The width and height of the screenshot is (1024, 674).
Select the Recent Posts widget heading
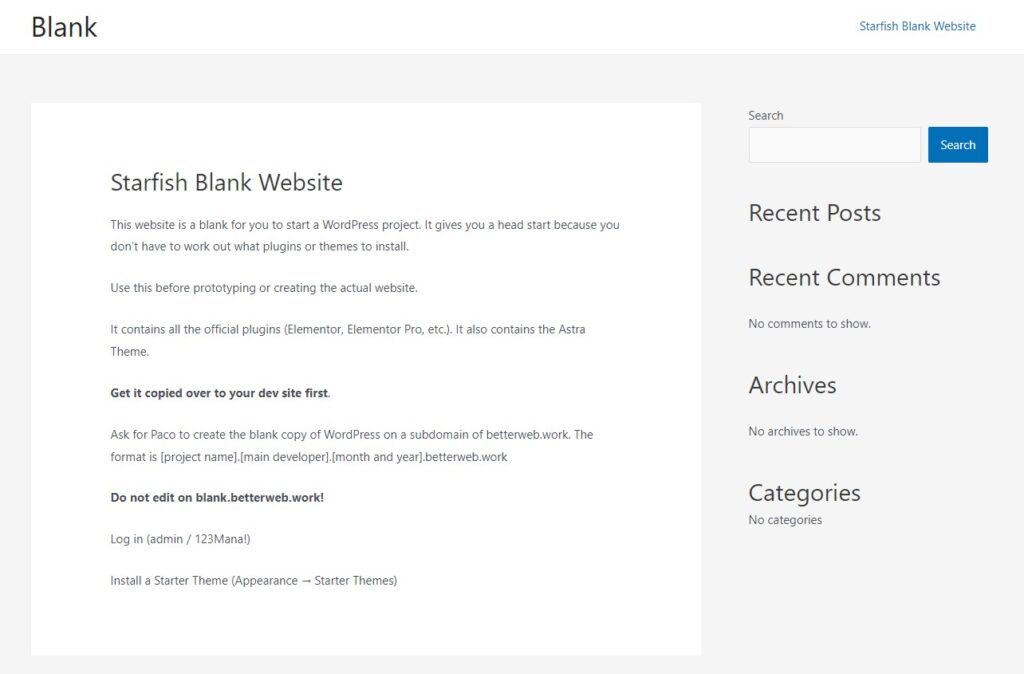[x=814, y=213]
